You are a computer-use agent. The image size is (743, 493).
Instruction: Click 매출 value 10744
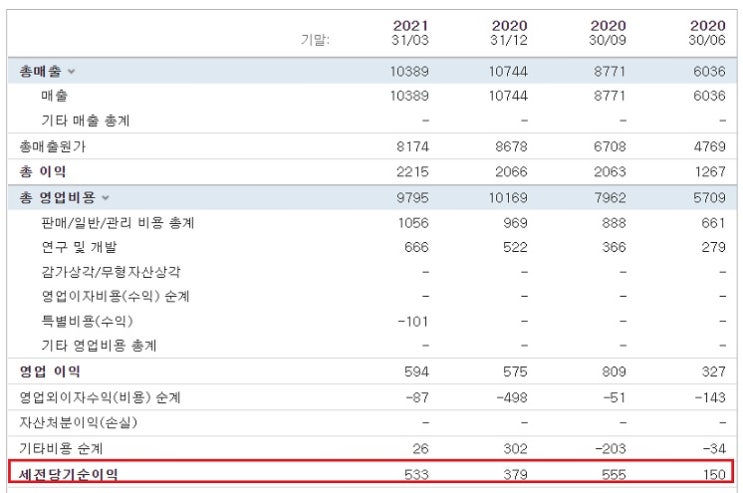508,96
